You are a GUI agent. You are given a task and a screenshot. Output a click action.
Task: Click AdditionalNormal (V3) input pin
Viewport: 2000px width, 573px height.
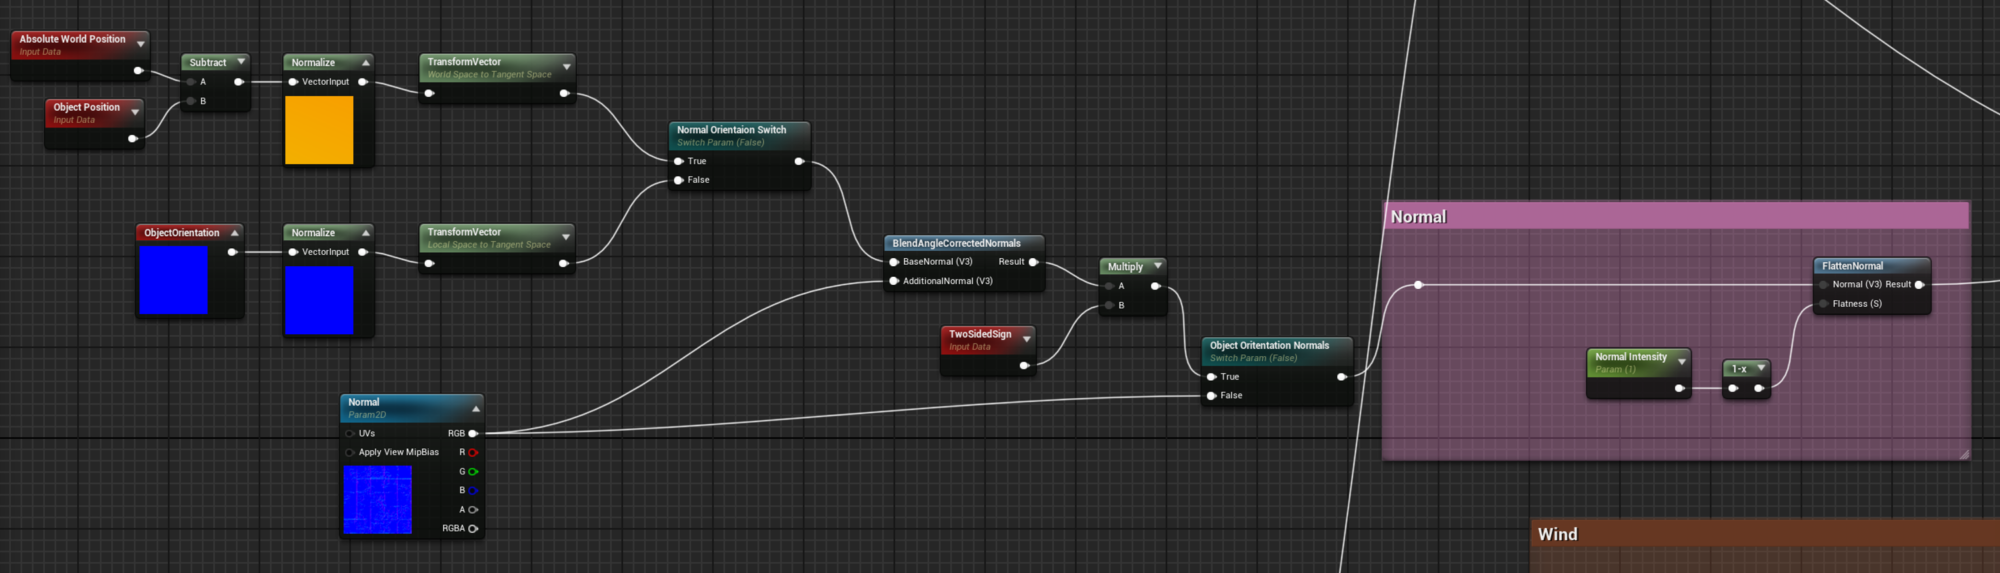[894, 281]
